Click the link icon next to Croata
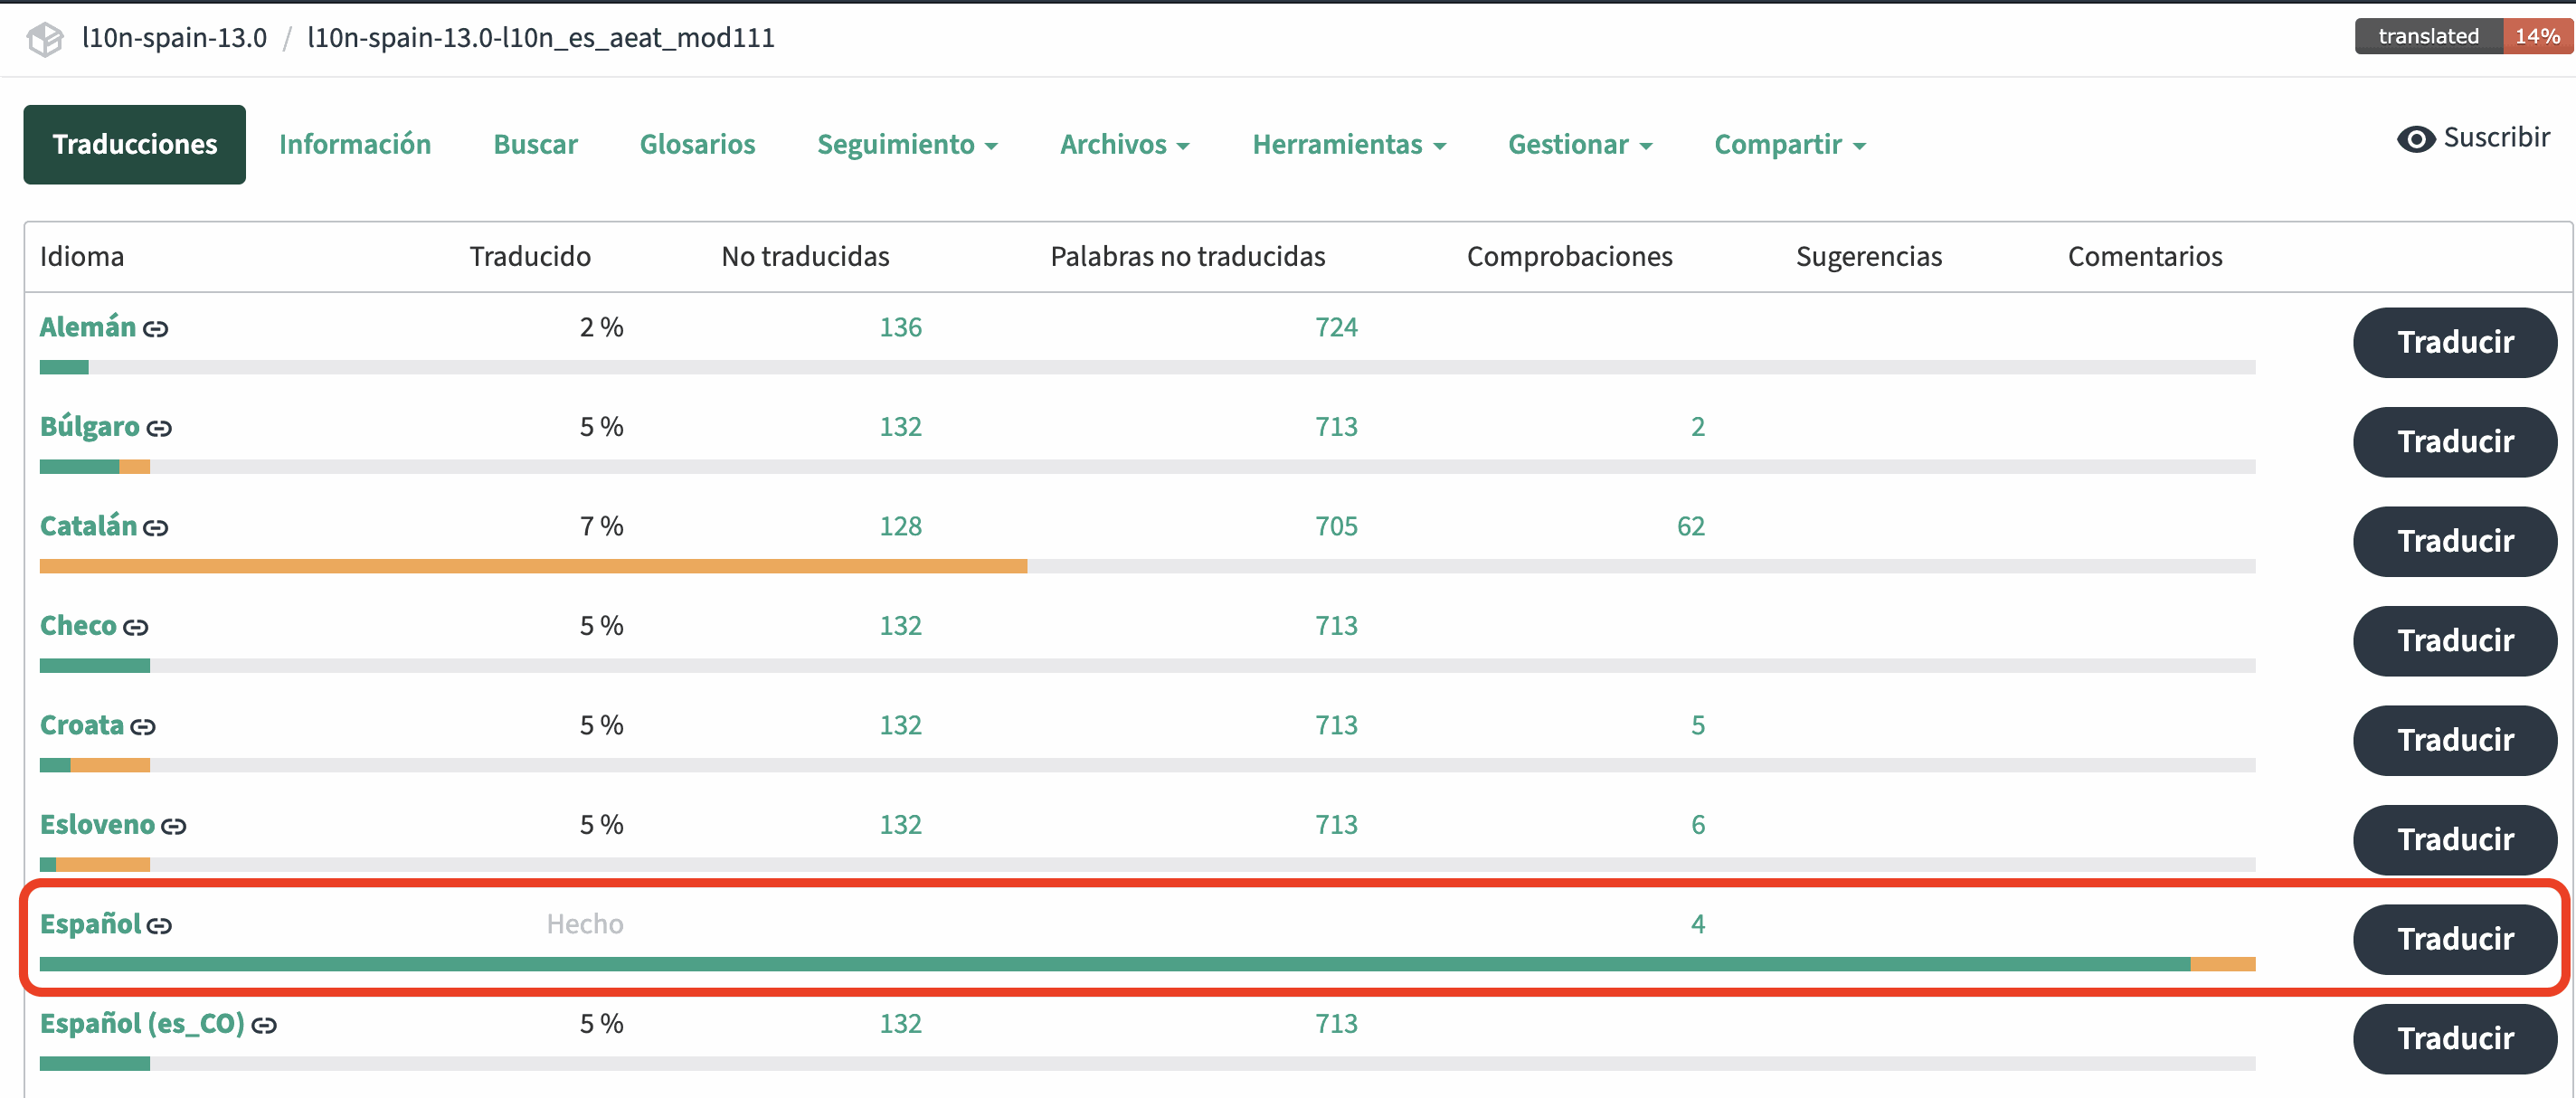 (142, 727)
